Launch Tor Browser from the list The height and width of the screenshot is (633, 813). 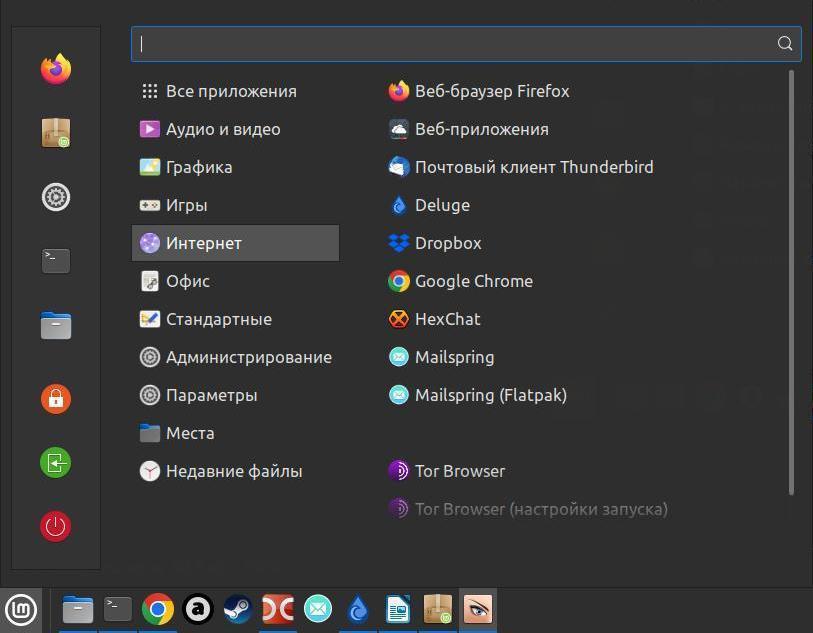coord(459,471)
